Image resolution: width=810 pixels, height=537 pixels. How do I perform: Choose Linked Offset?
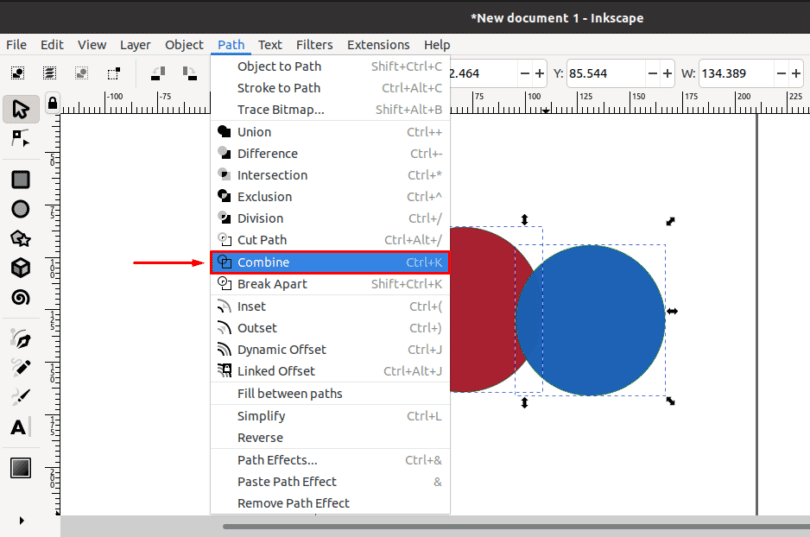point(330,372)
